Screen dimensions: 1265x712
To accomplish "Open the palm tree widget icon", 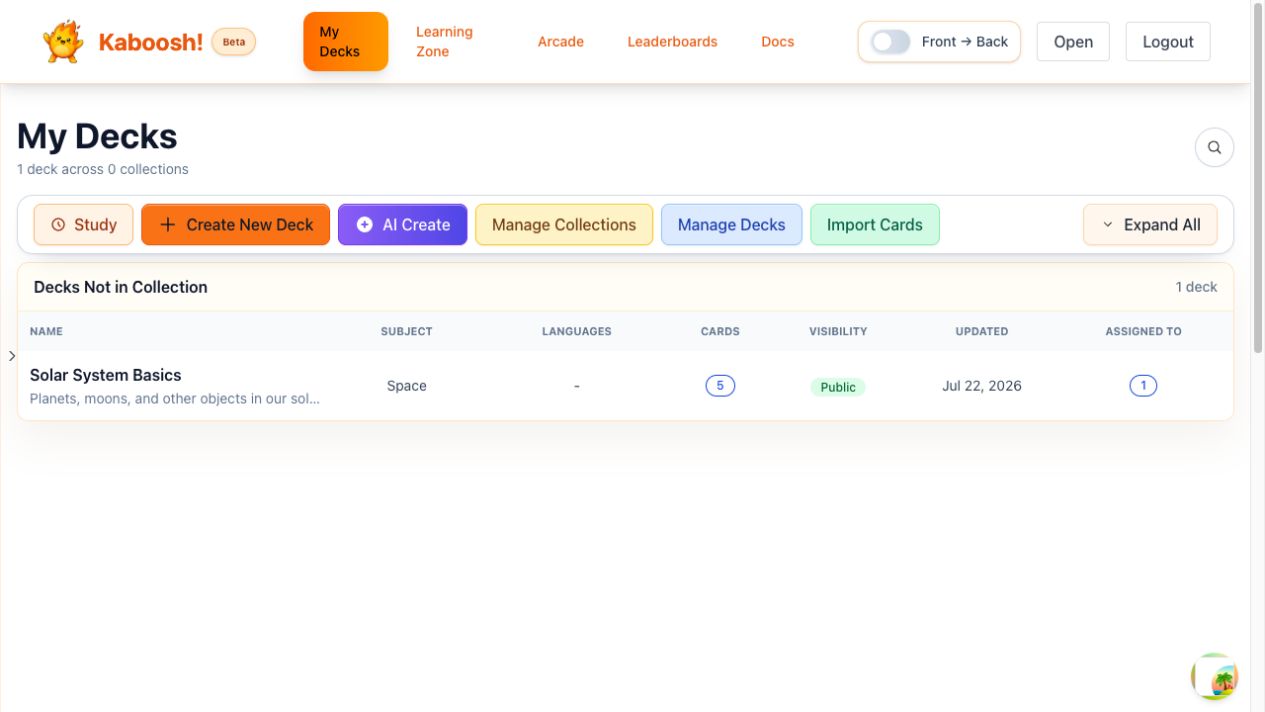I will tap(1215, 677).
